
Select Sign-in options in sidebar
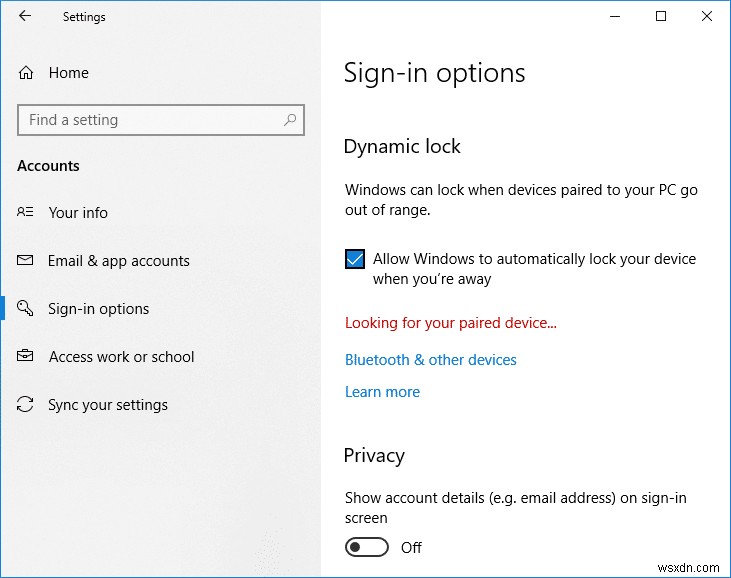pos(98,309)
